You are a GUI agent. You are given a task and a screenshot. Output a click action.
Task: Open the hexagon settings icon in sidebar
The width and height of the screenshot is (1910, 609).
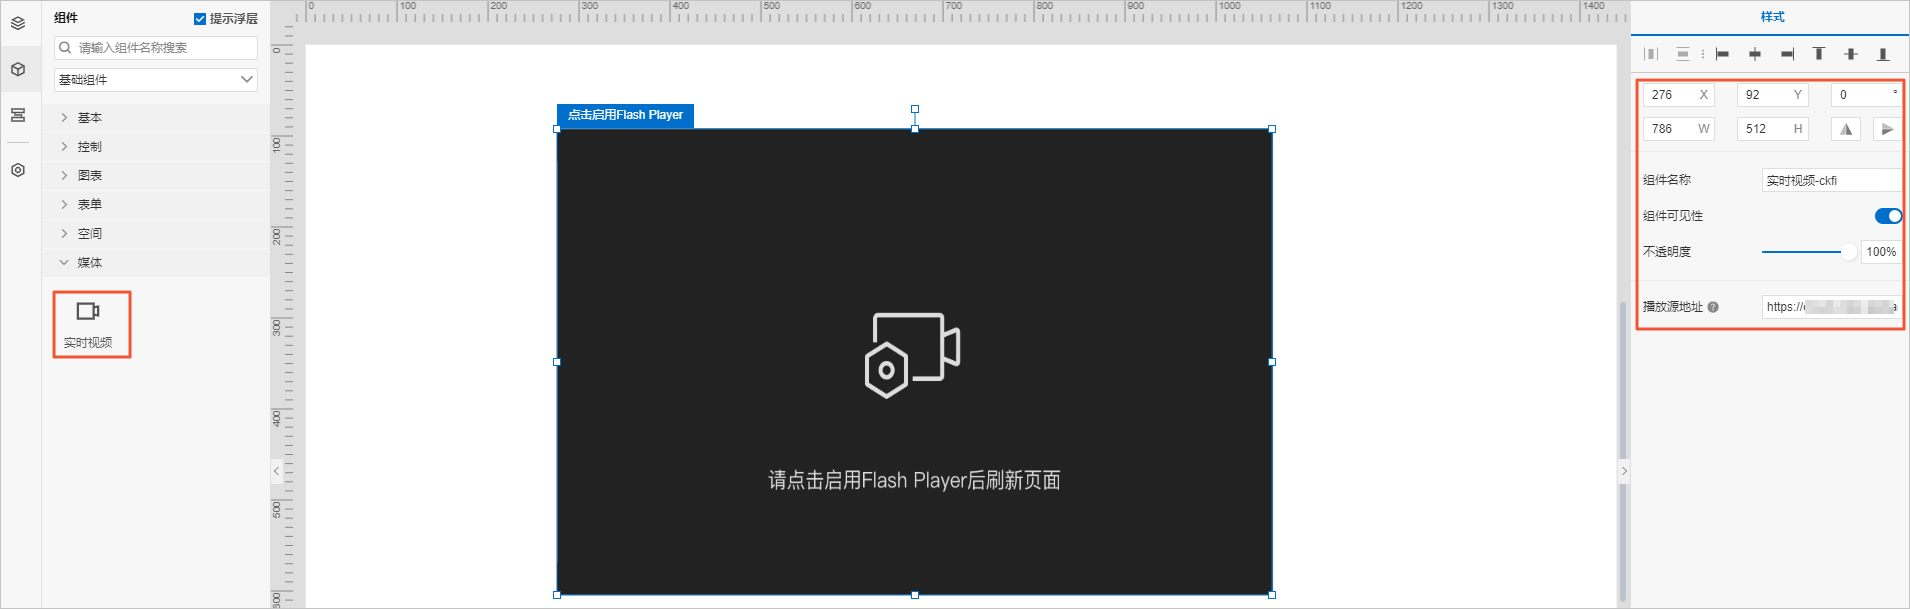[x=18, y=170]
